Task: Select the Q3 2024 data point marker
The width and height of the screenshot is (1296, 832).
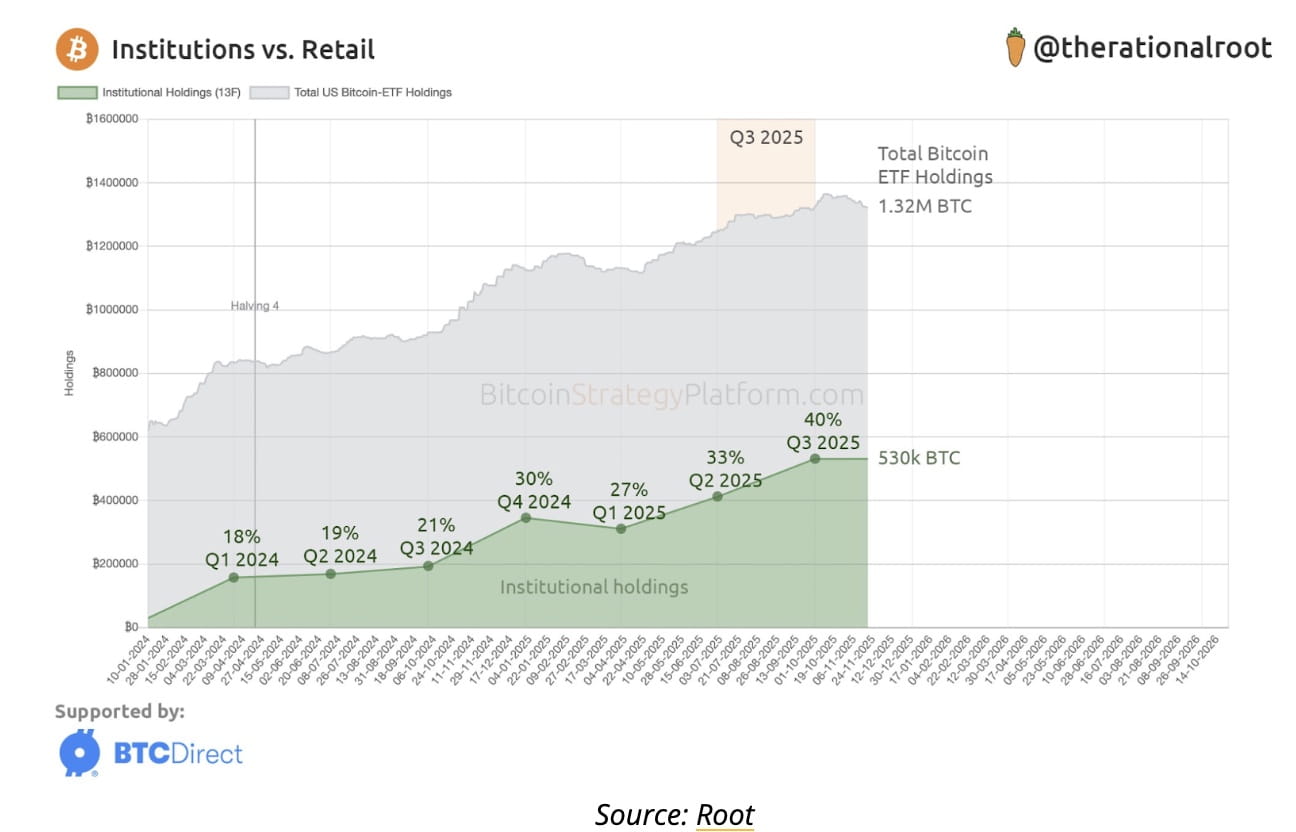Action: (428, 566)
